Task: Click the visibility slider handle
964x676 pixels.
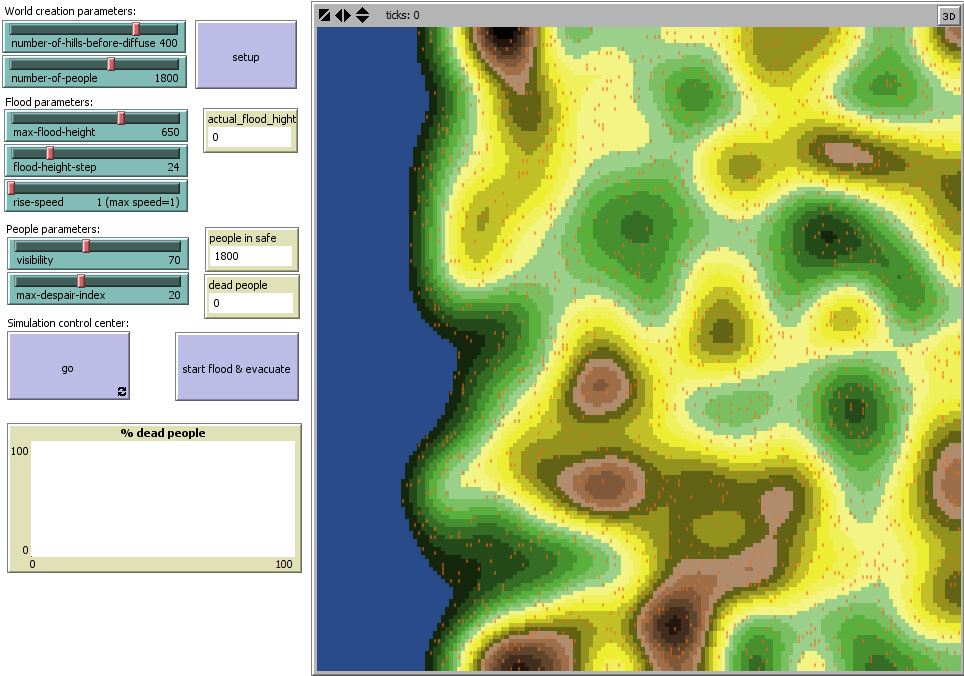Action: click(86, 246)
